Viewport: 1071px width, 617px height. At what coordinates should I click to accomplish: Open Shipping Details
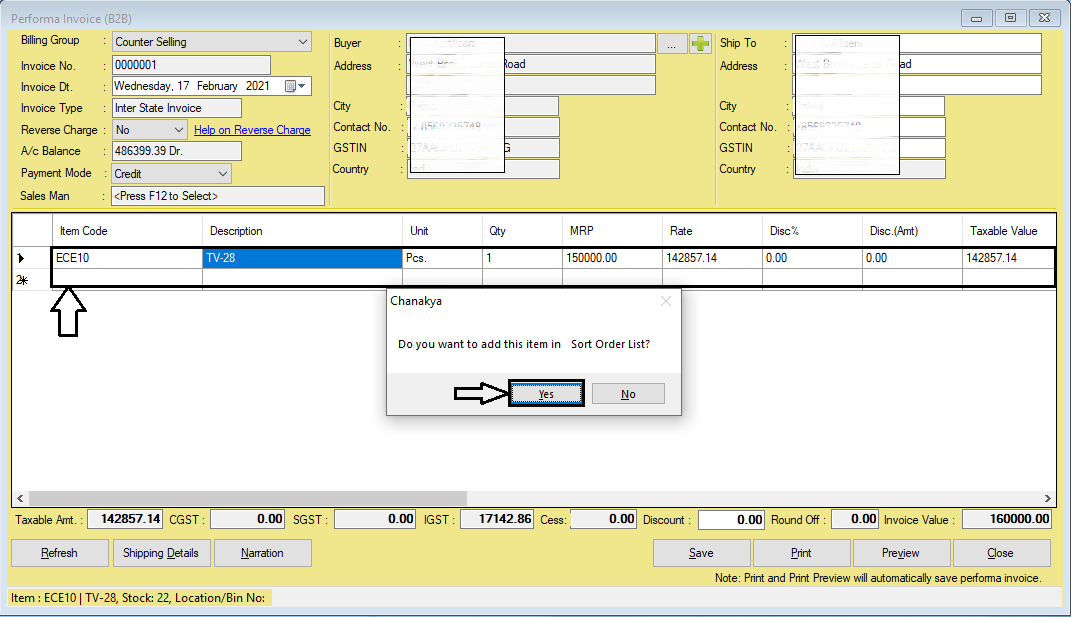pos(161,552)
